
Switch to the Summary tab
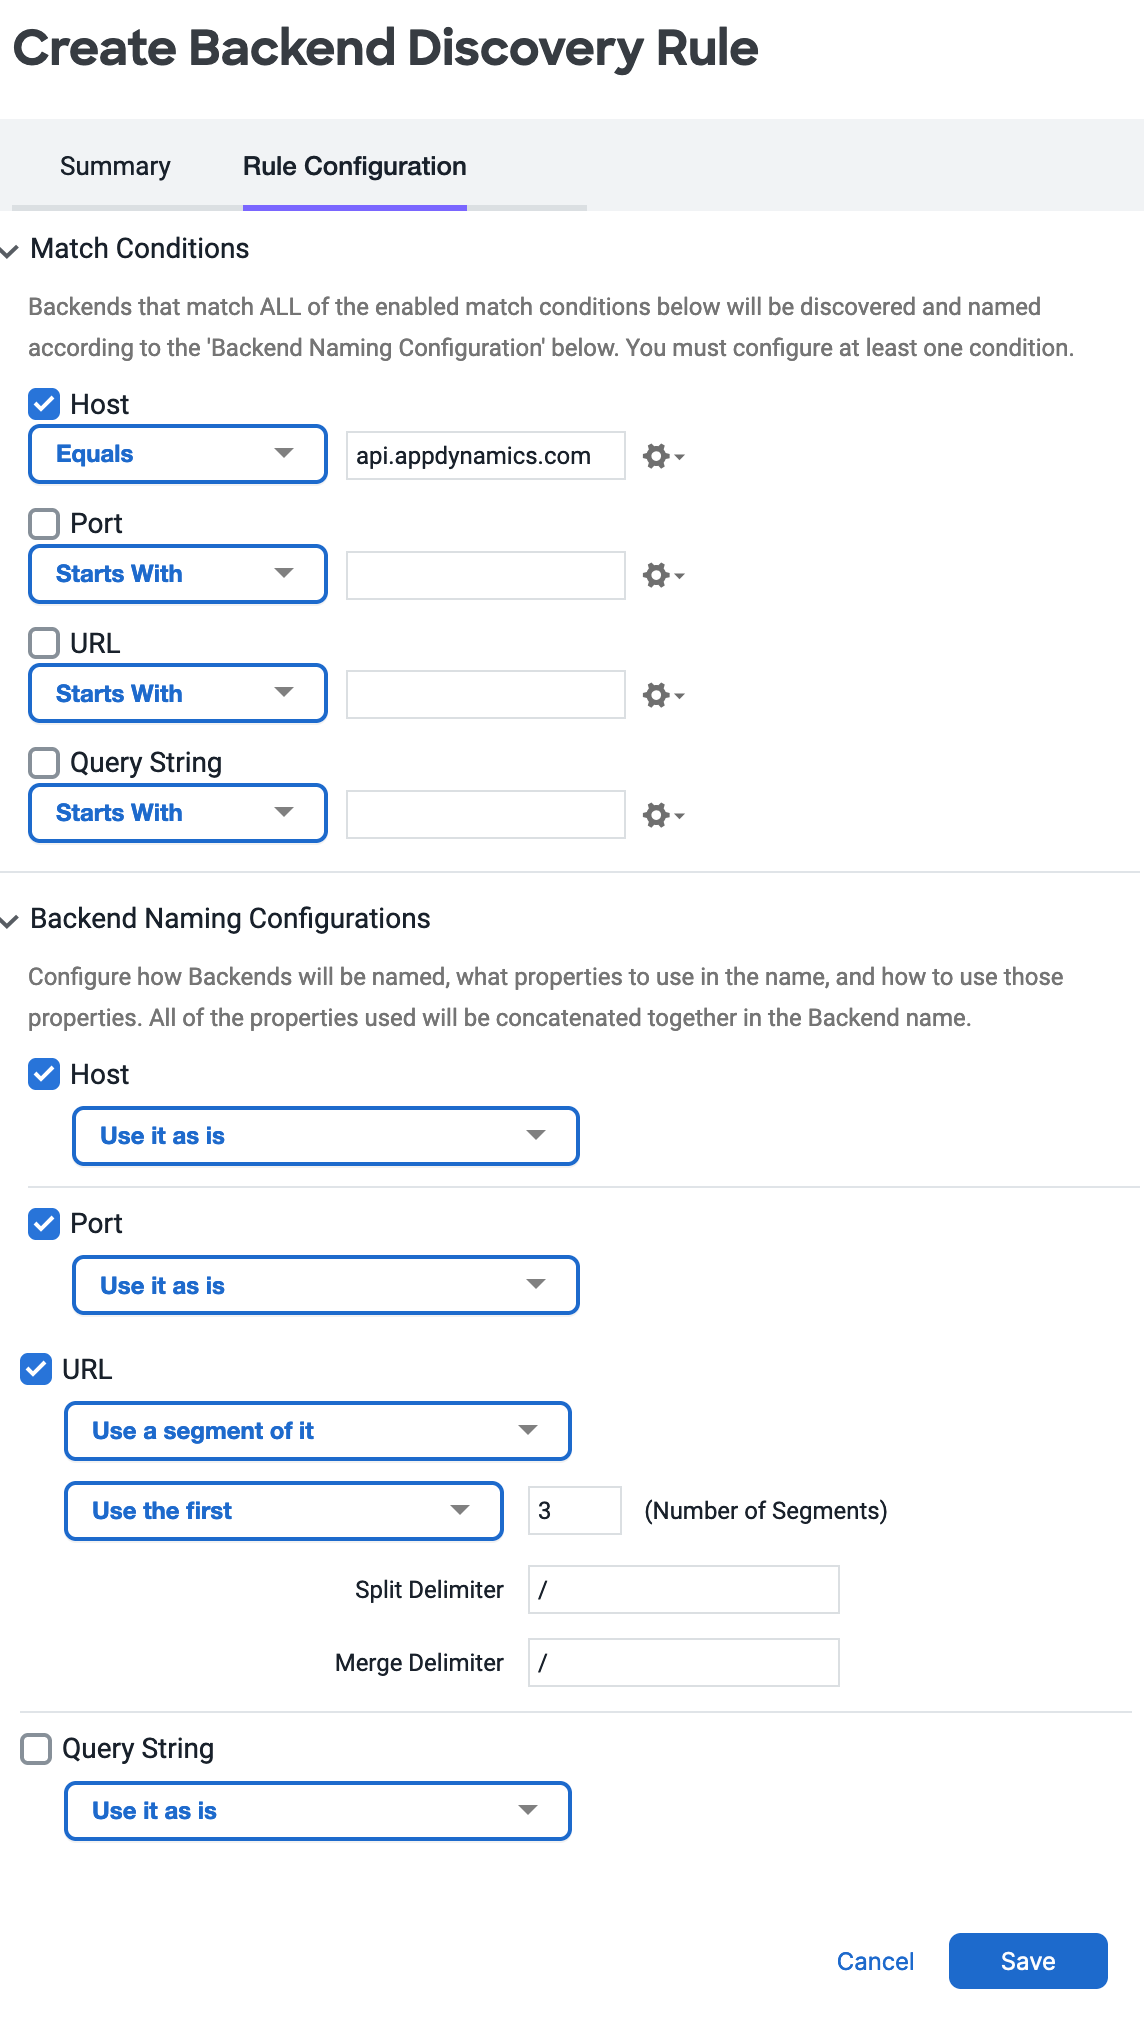click(115, 166)
